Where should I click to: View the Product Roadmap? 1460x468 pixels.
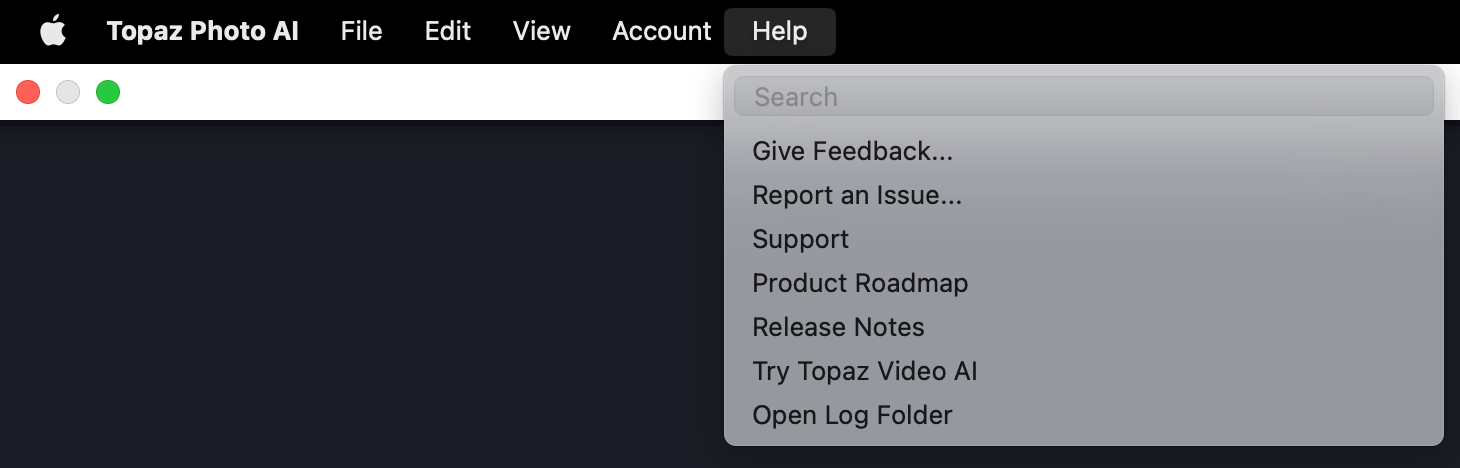[860, 283]
